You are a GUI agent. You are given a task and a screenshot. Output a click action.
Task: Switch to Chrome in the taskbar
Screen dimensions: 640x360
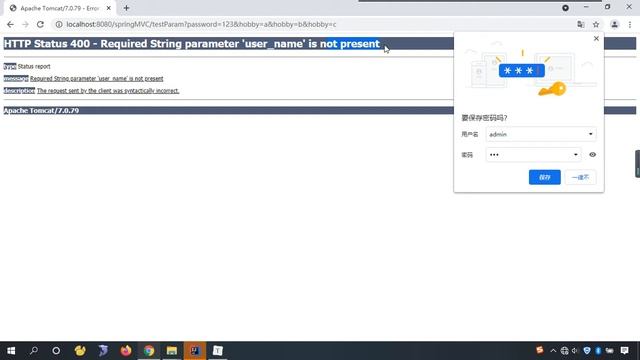pos(149,351)
